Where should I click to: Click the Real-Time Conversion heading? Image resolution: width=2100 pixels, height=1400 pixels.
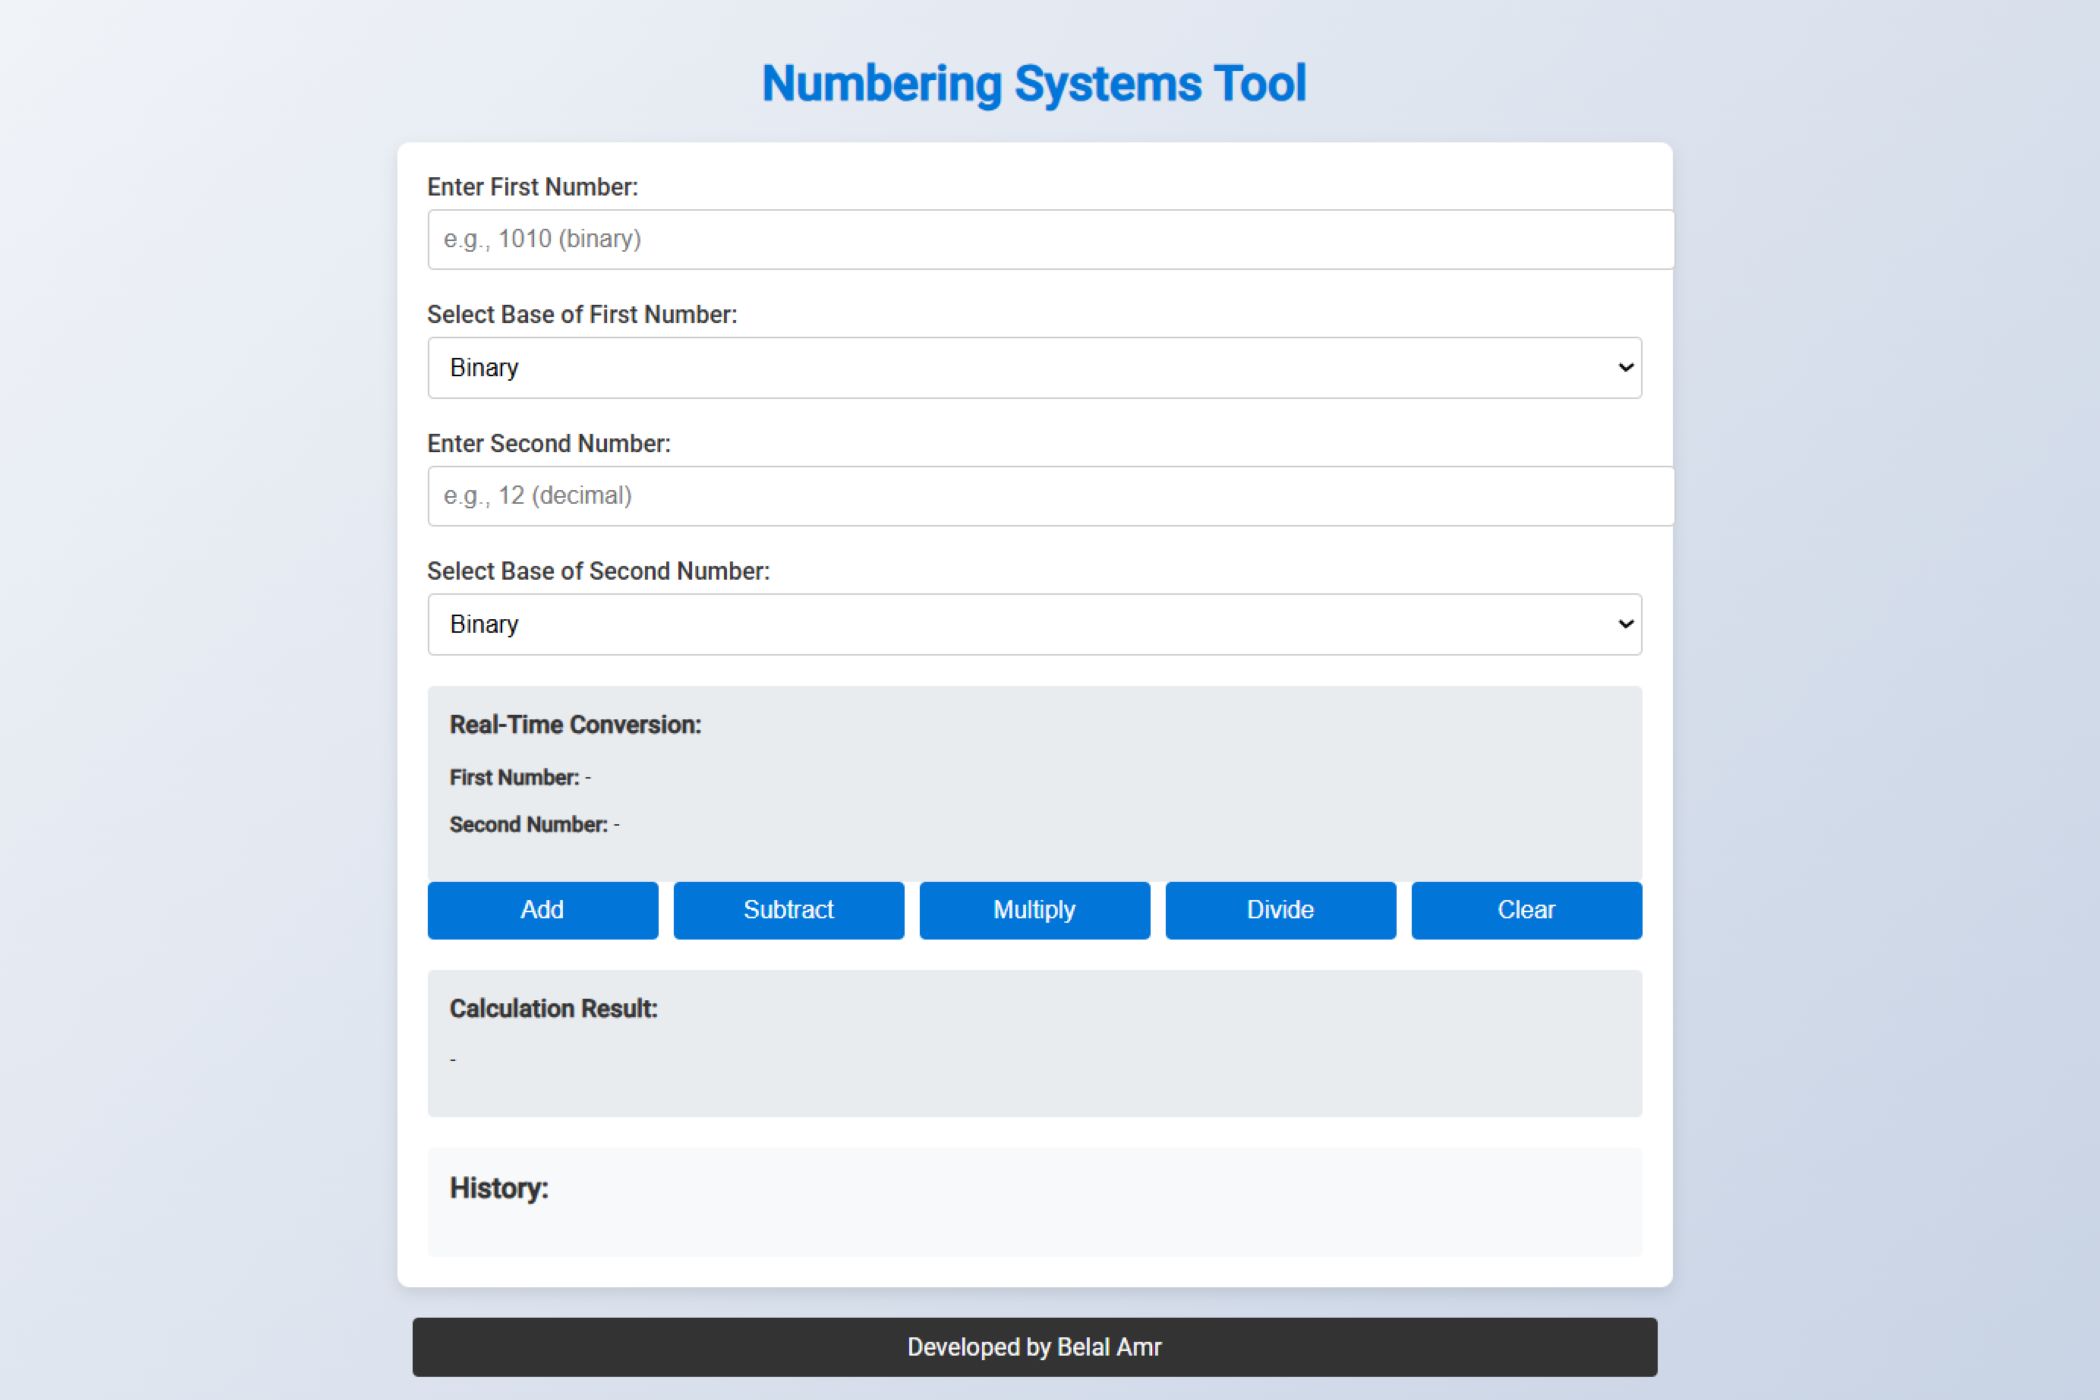575,725
